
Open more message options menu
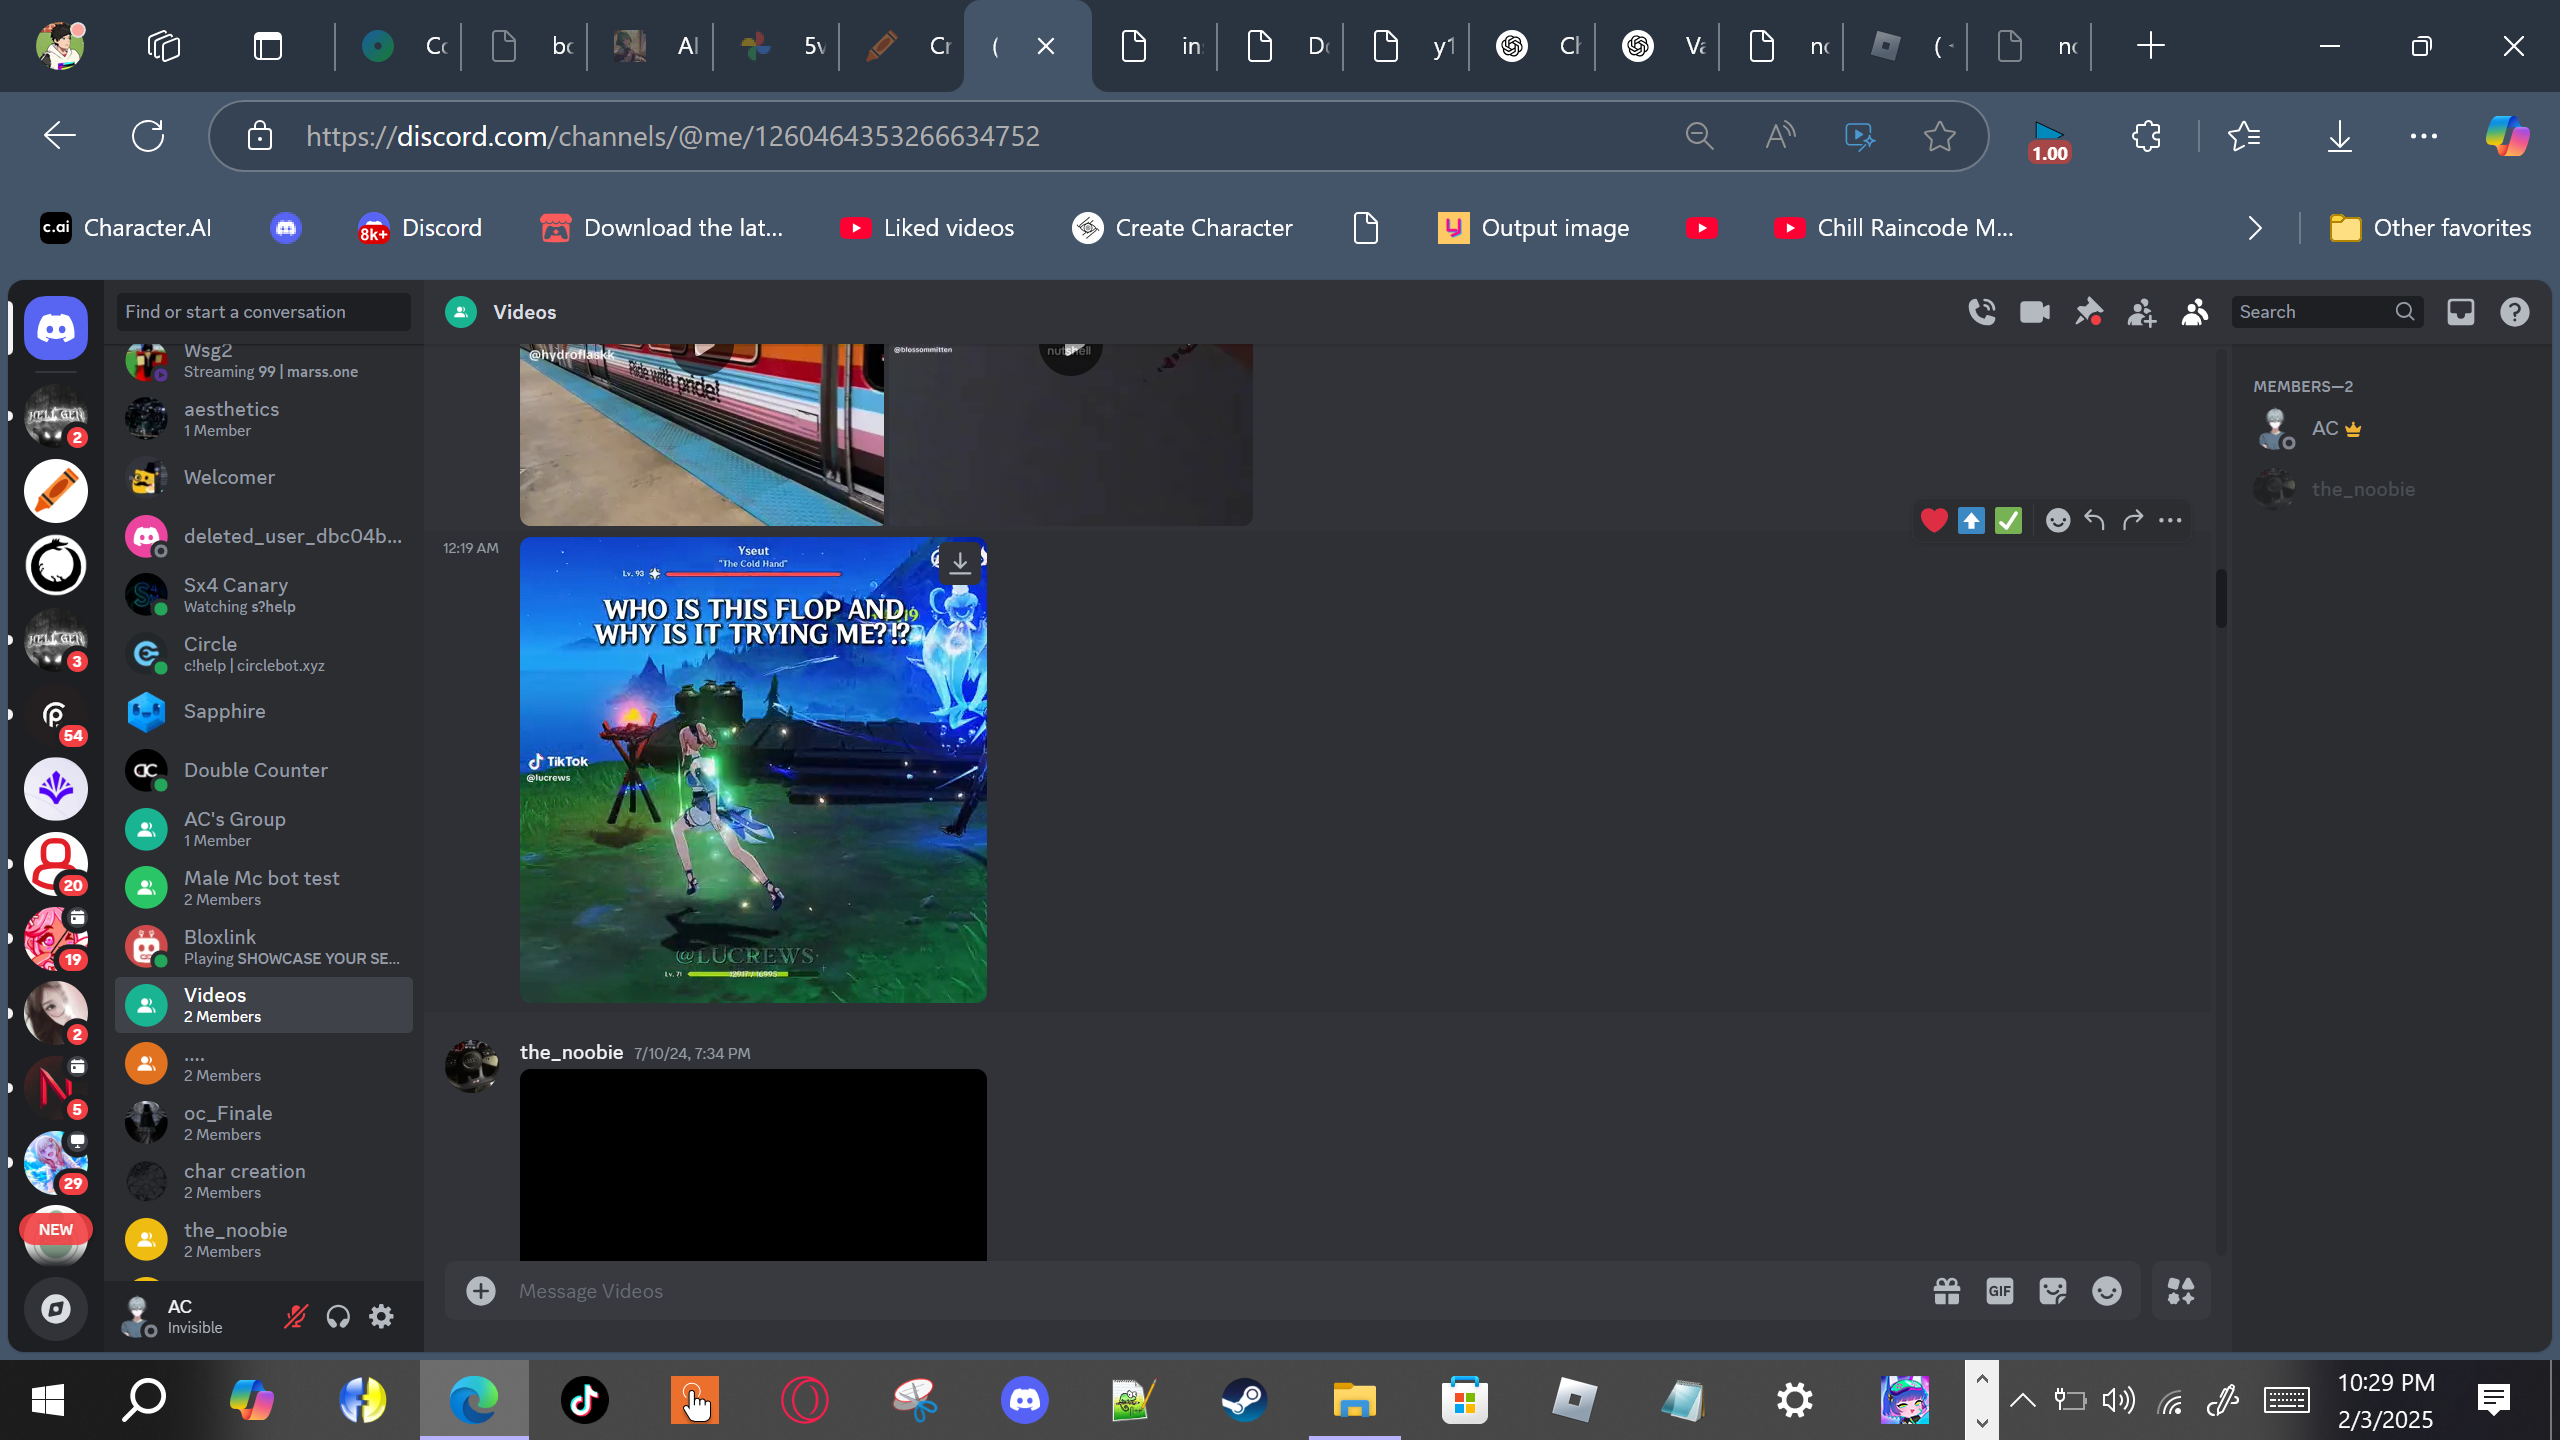coord(2170,520)
